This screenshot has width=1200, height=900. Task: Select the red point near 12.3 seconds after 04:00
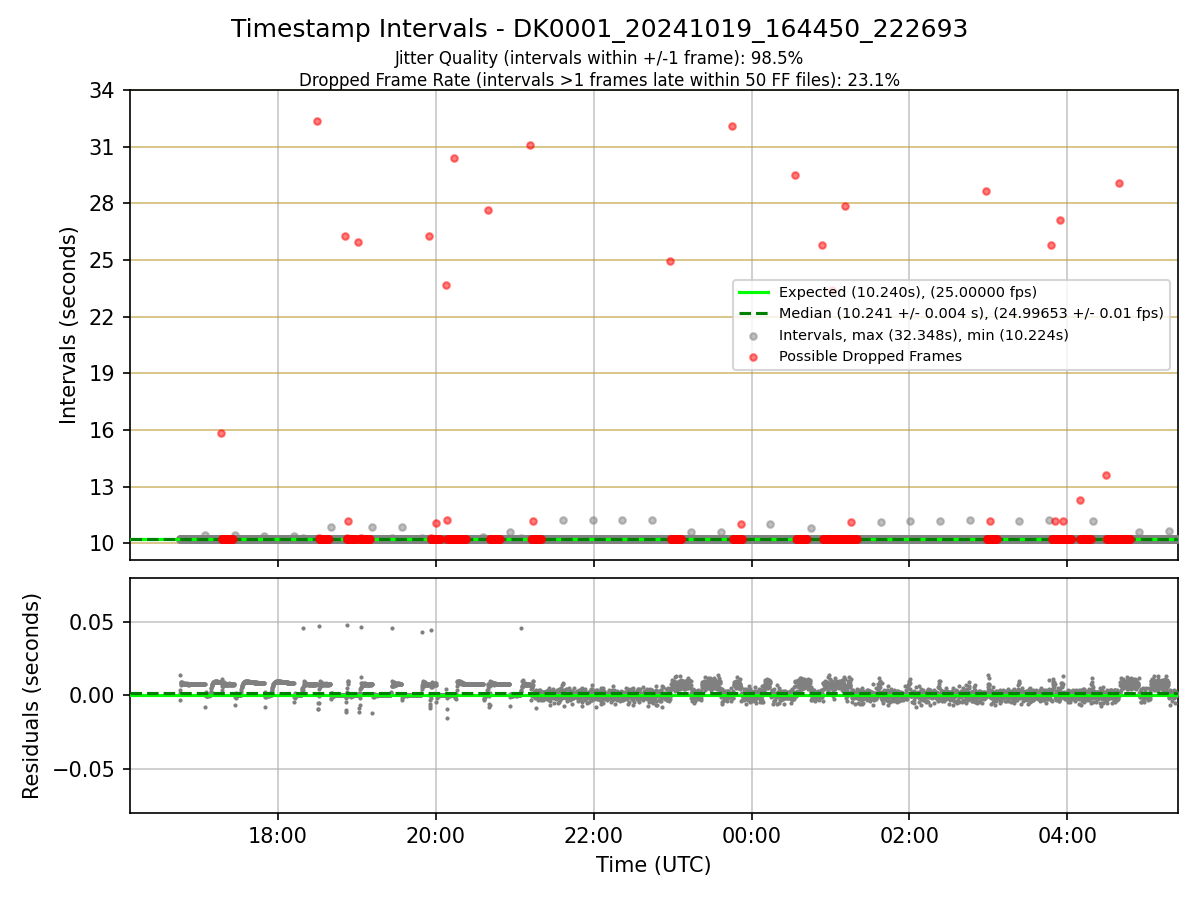(x=1080, y=500)
